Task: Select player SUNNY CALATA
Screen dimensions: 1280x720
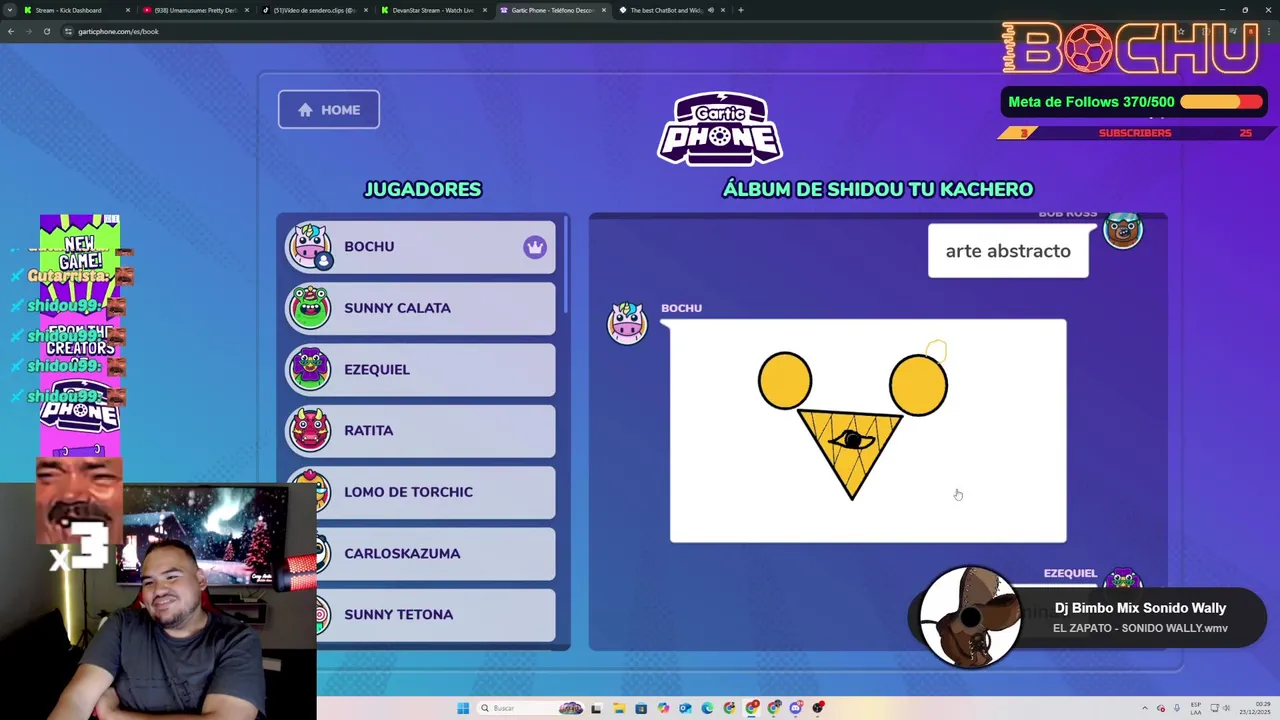Action: tap(421, 308)
